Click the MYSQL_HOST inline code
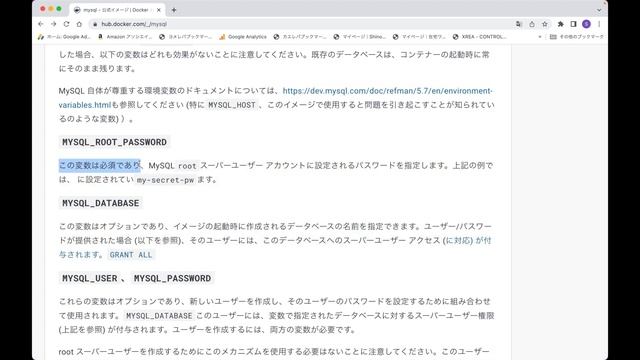This screenshot has width=640, height=360. 231,105
